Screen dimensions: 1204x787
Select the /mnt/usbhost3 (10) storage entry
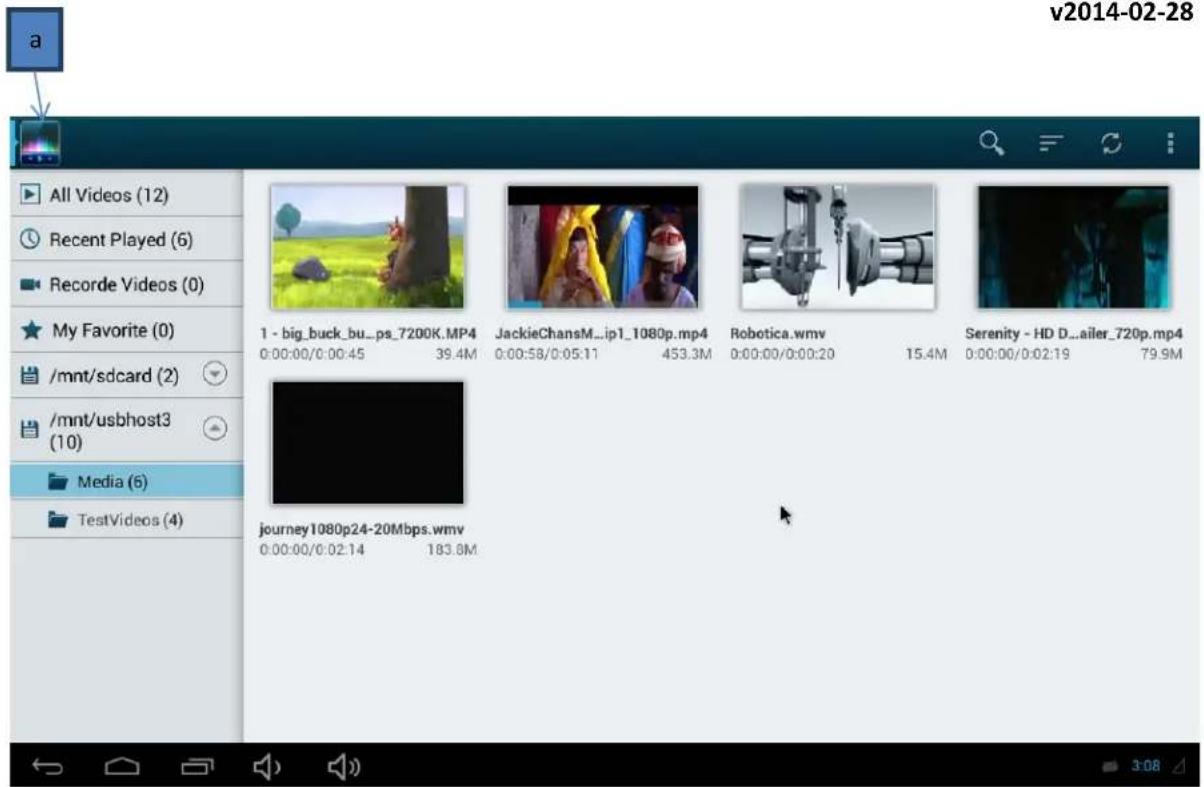pos(127,430)
